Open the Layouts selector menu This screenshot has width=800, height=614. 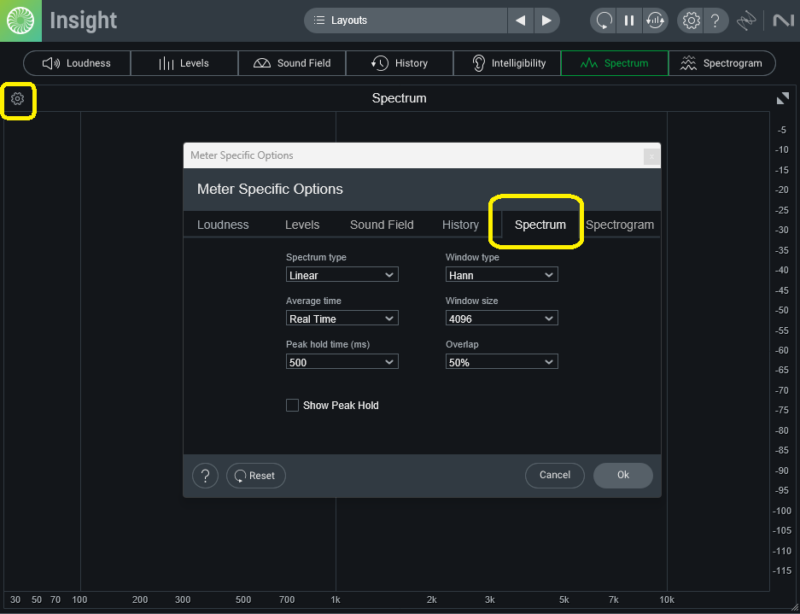[405, 20]
